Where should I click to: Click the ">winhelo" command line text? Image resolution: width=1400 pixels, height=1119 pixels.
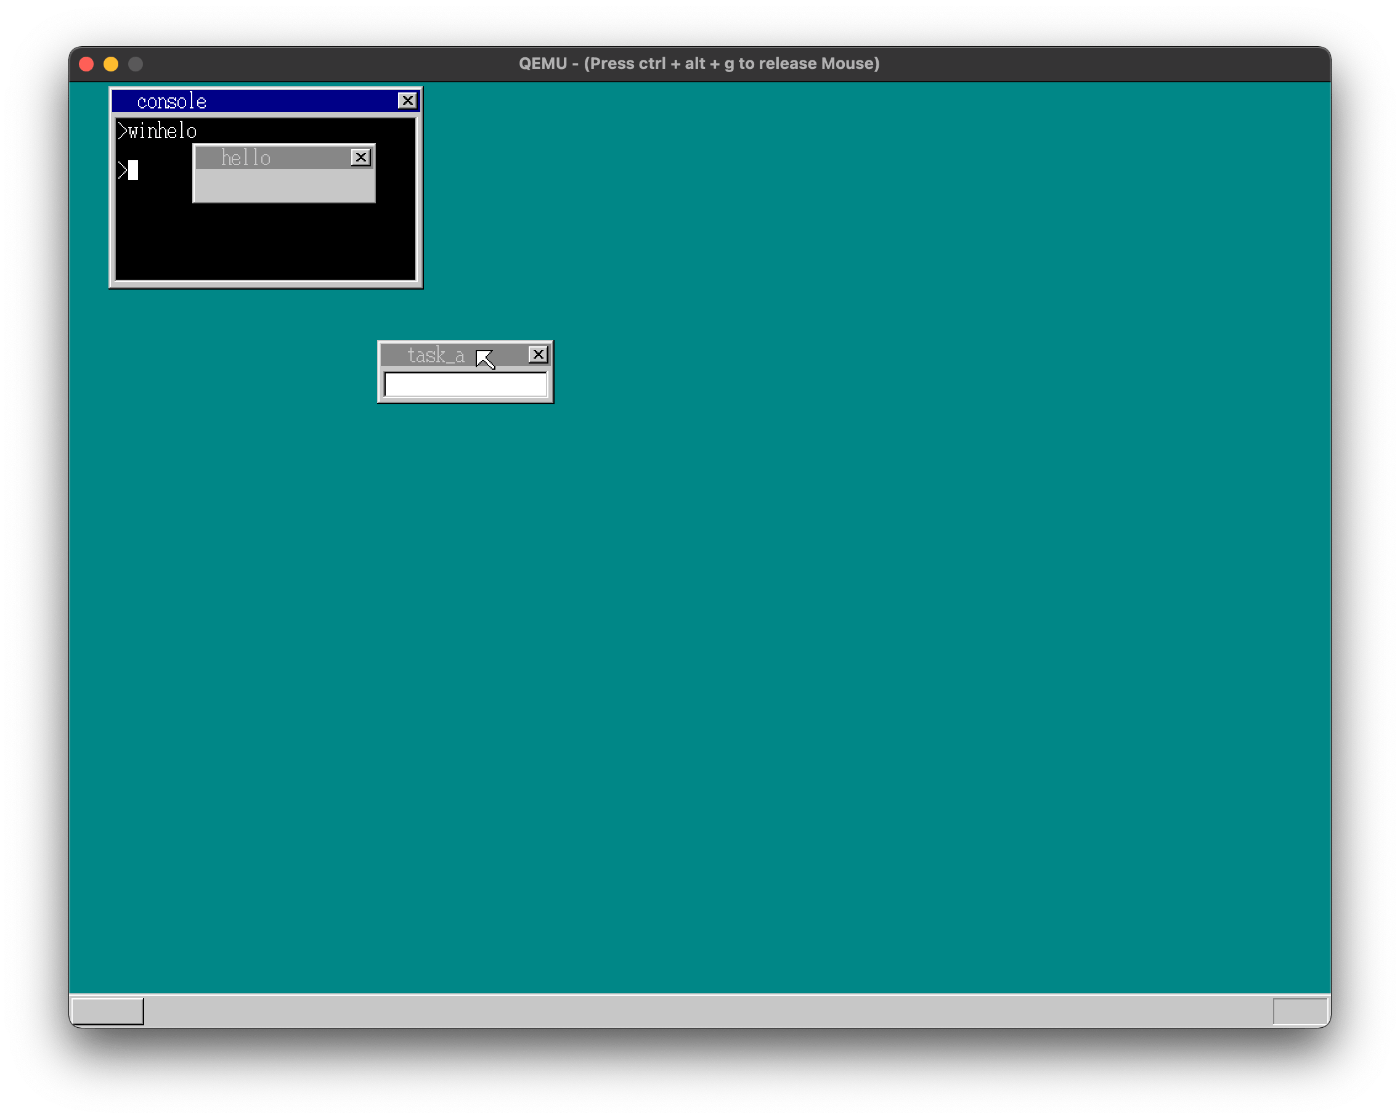157,131
